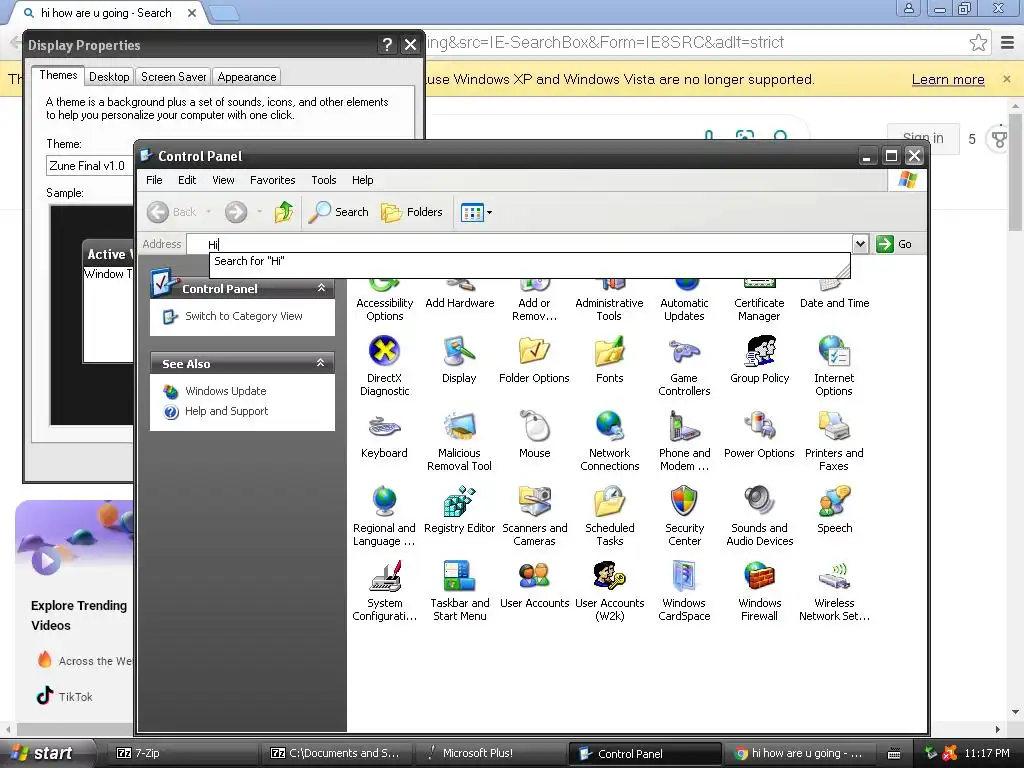Open Internet Options icon

(834, 351)
